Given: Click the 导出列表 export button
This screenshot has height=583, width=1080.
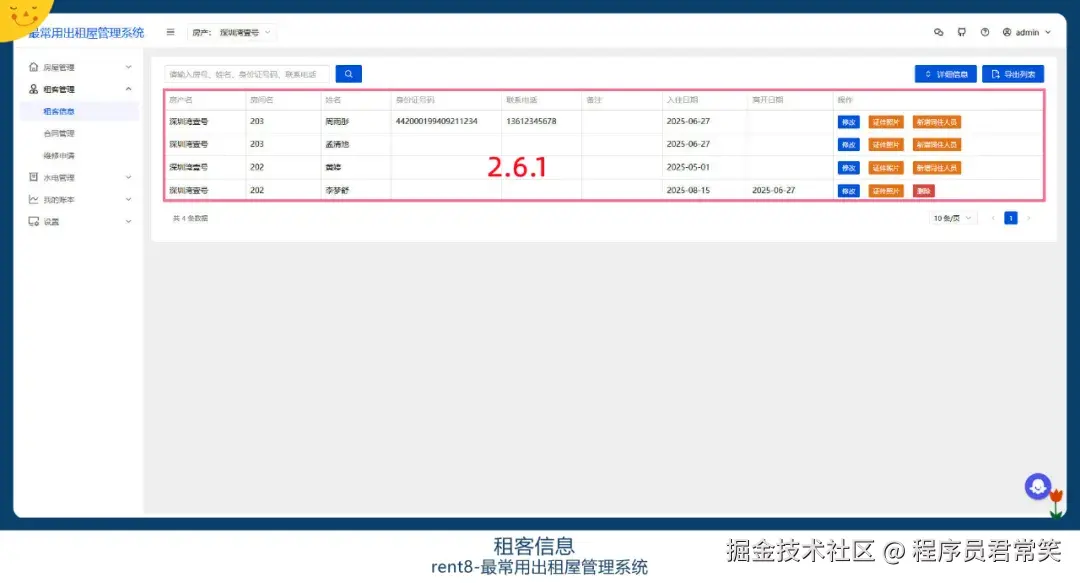Looking at the screenshot, I should click(x=1012, y=73).
